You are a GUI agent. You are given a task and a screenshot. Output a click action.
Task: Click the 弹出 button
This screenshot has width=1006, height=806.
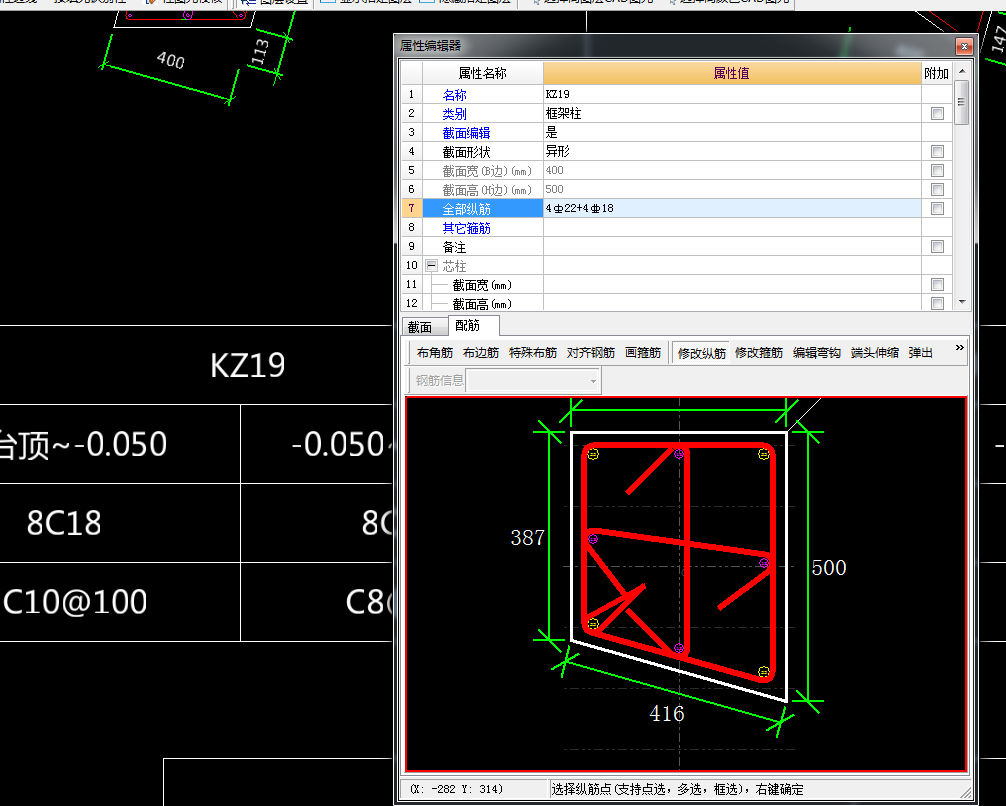920,352
